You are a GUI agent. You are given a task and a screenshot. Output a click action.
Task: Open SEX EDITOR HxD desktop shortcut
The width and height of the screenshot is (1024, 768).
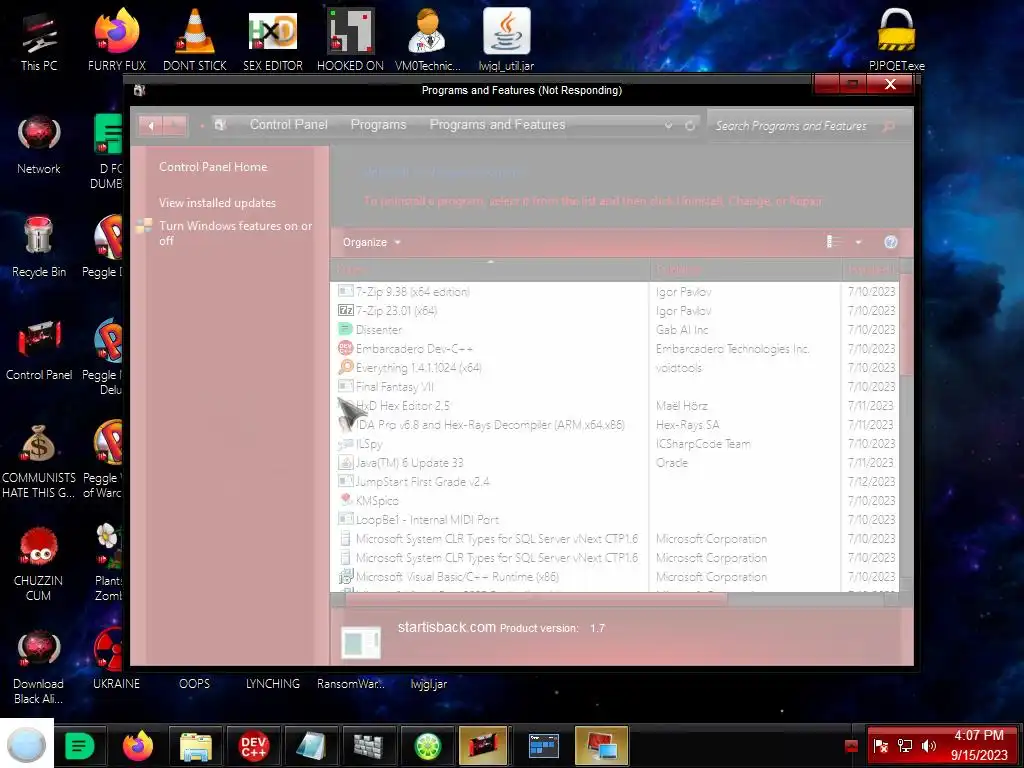(272, 40)
